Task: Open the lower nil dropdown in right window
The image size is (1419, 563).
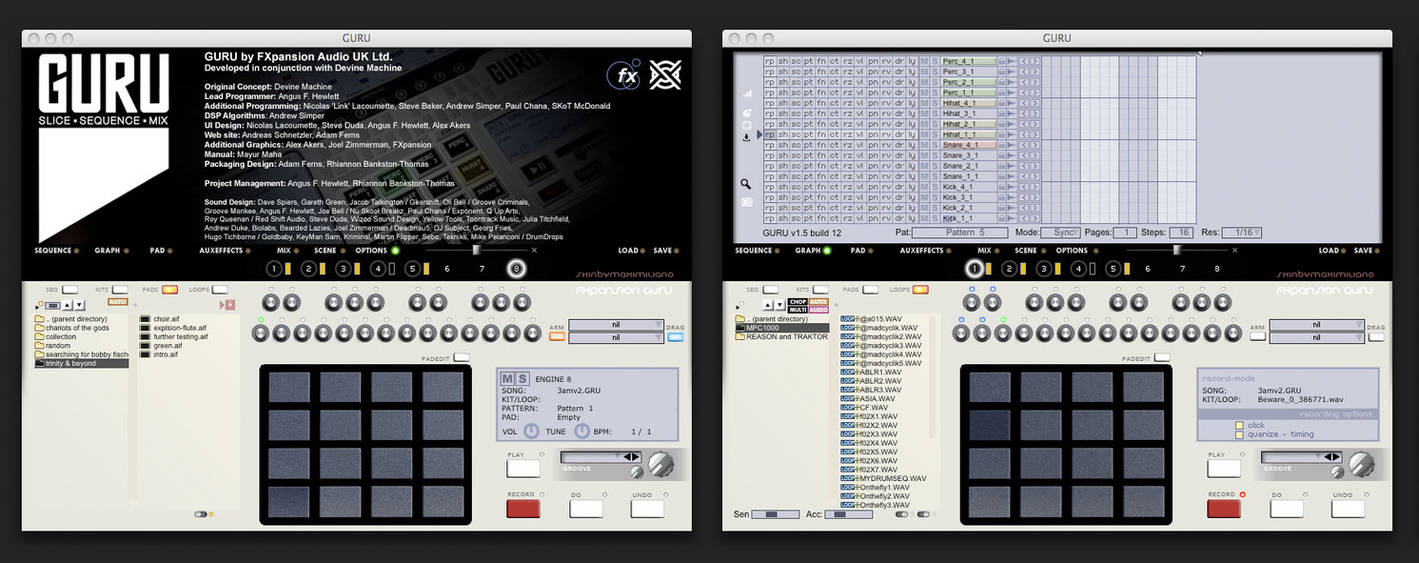Action: click(1316, 338)
